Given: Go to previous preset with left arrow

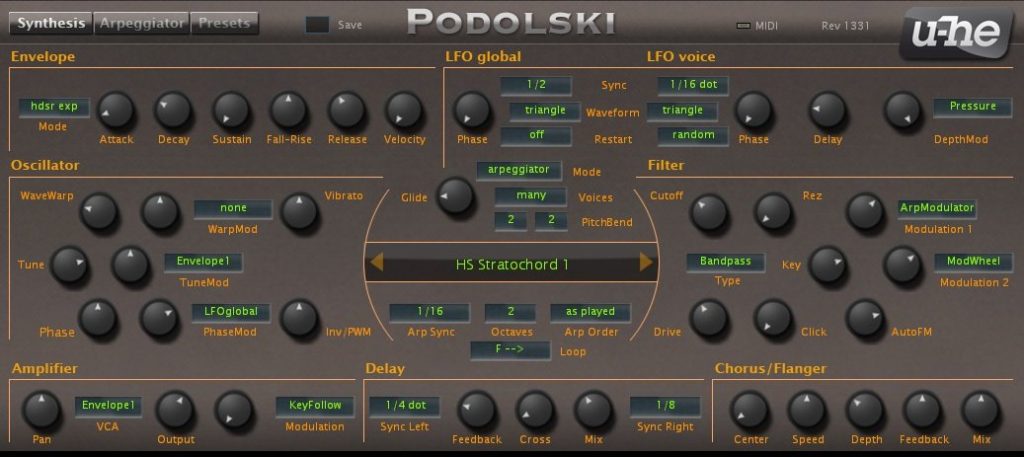Looking at the screenshot, I should click(x=376, y=263).
